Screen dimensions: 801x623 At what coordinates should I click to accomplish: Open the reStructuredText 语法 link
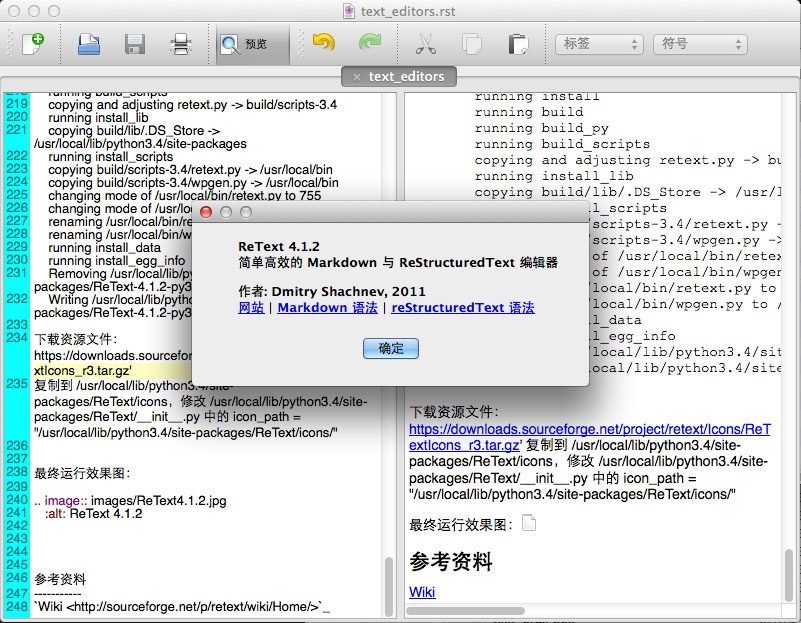[x=463, y=308]
